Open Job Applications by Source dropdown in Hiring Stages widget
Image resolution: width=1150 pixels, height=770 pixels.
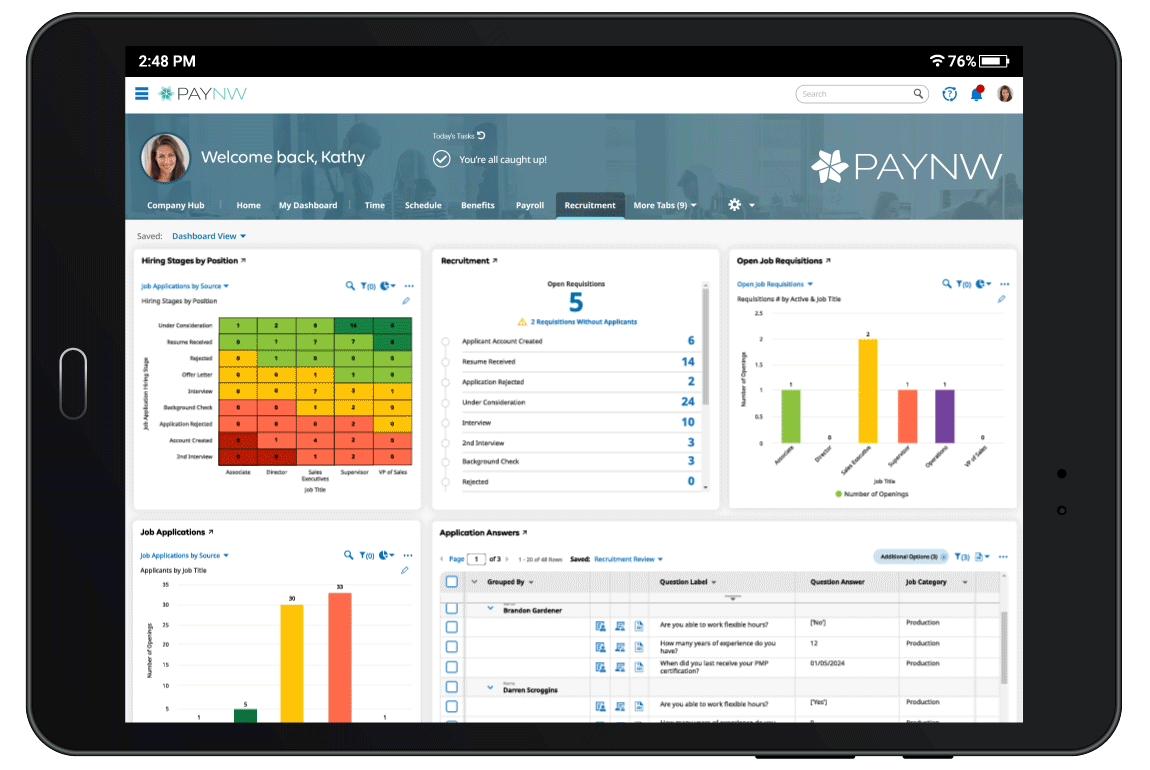click(x=185, y=286)
